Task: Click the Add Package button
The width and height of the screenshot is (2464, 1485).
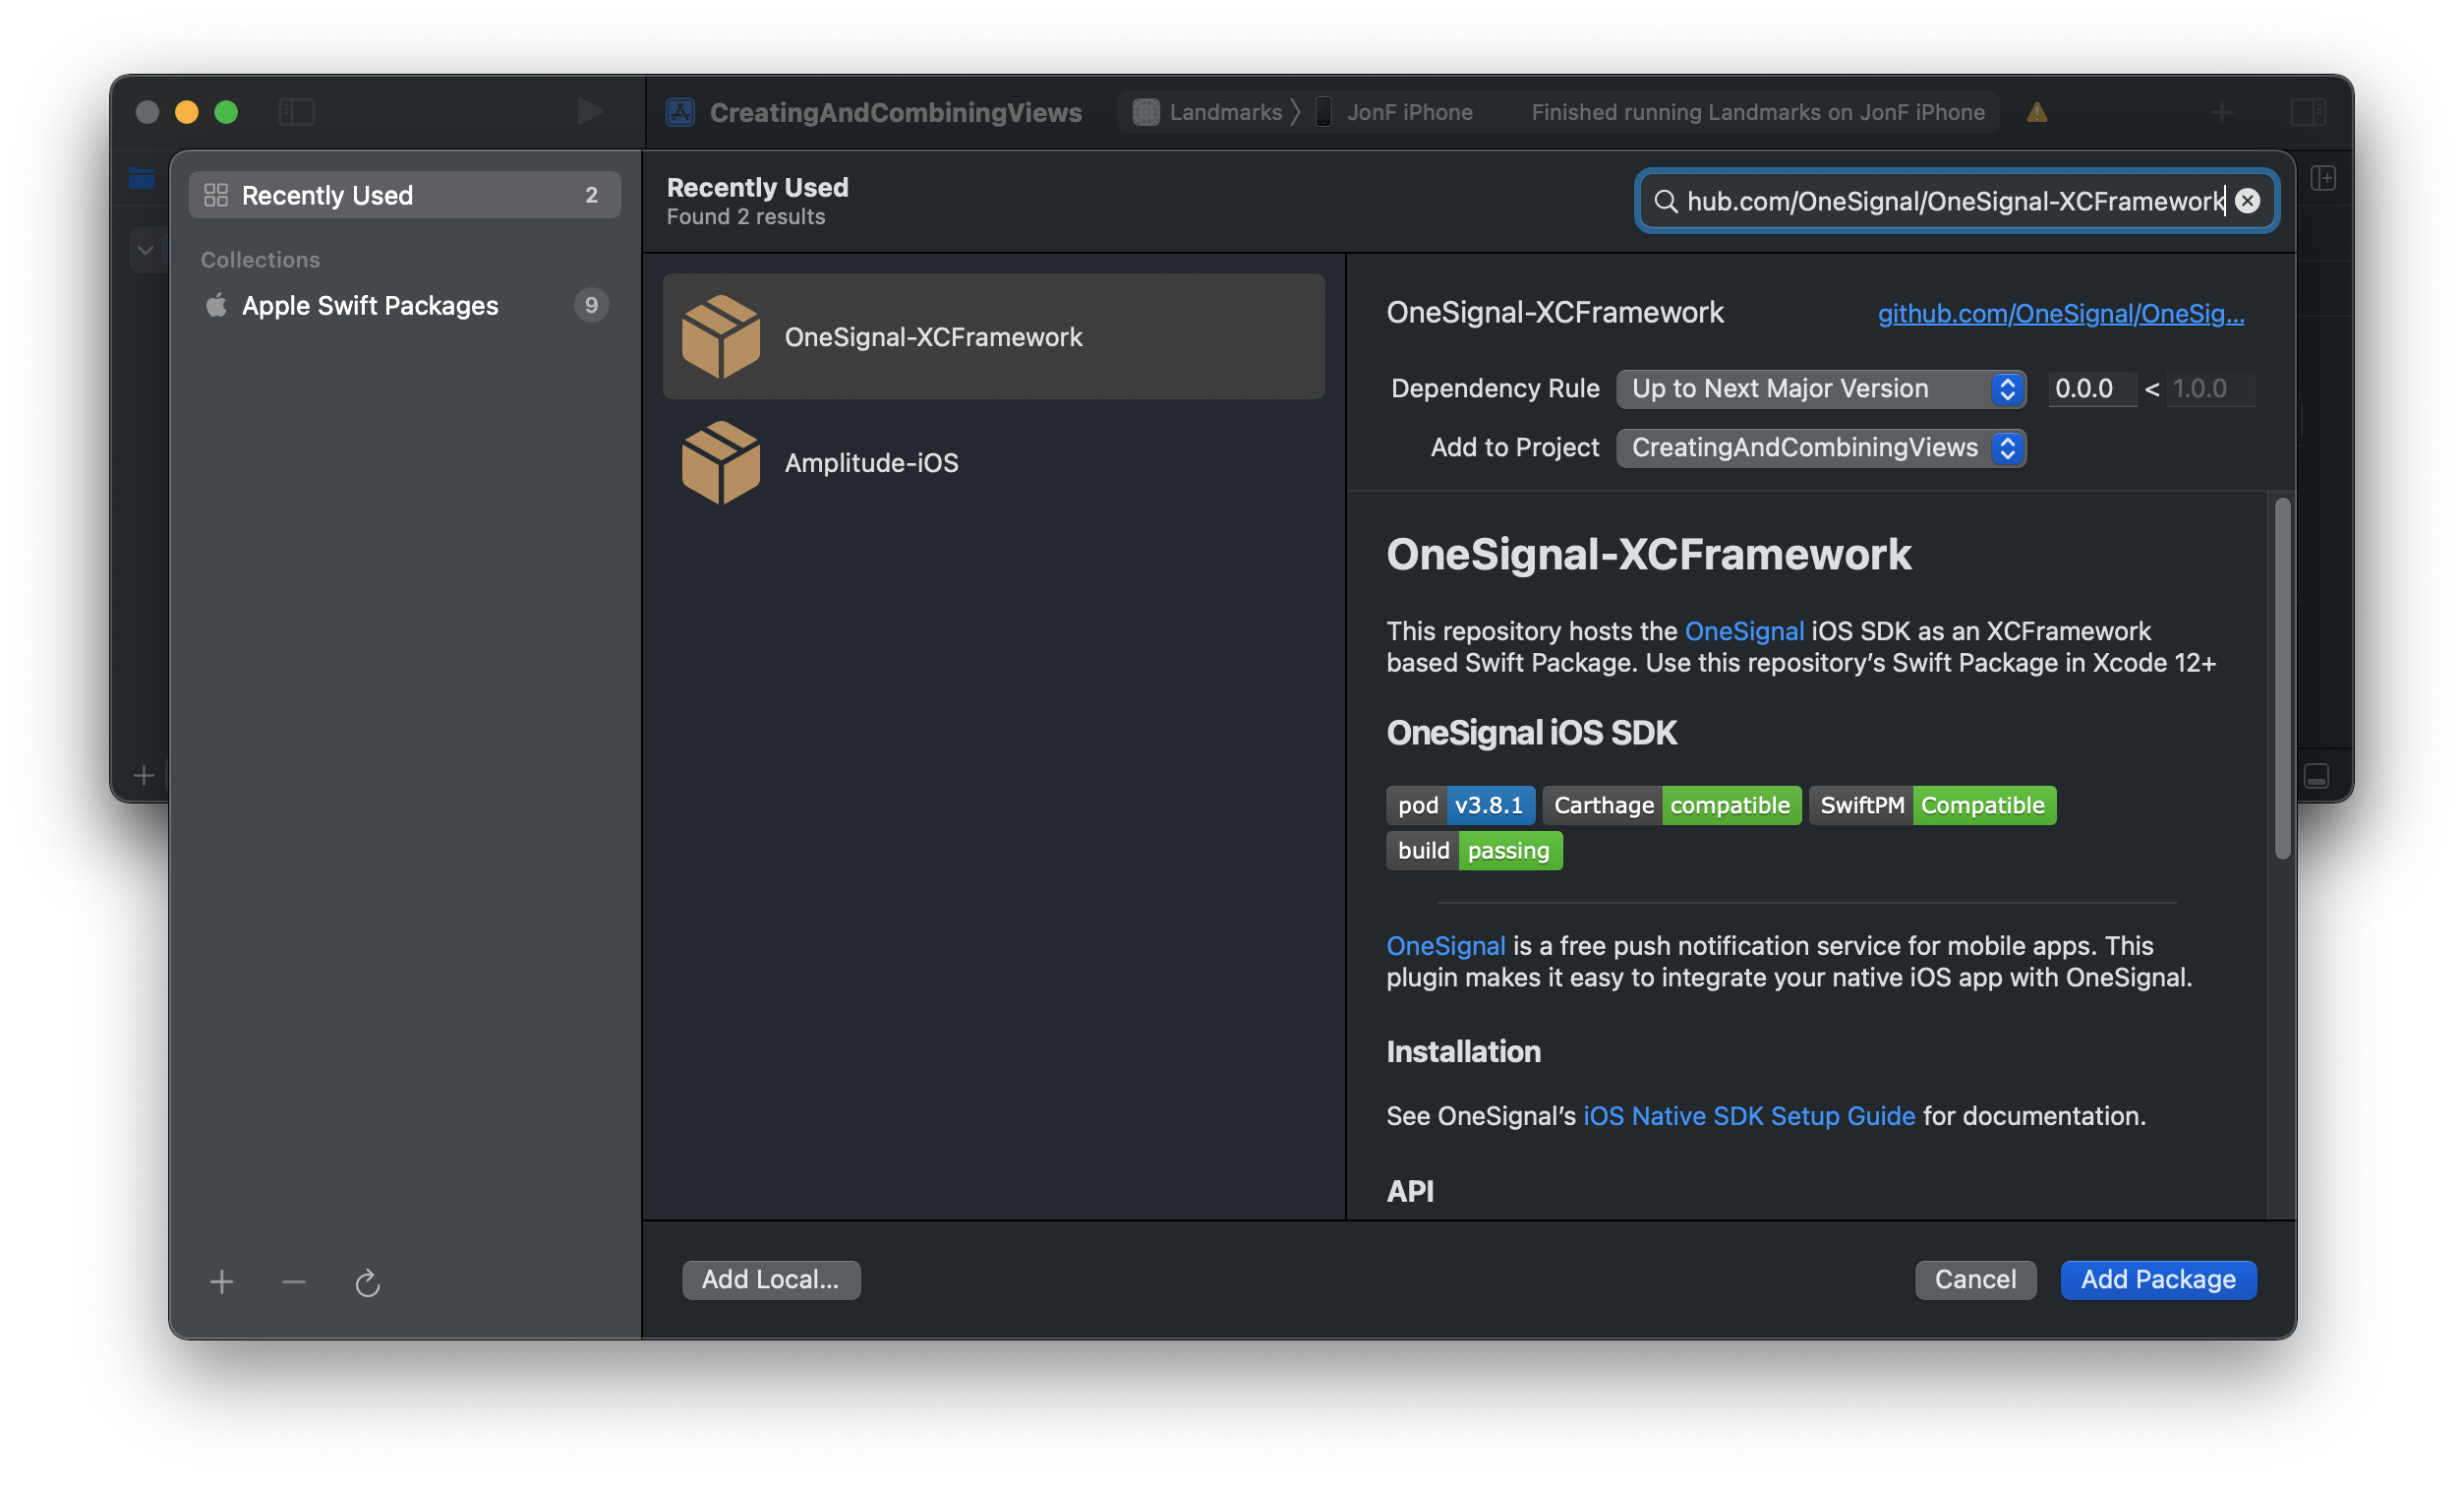Action: tap(2157, 1279)
